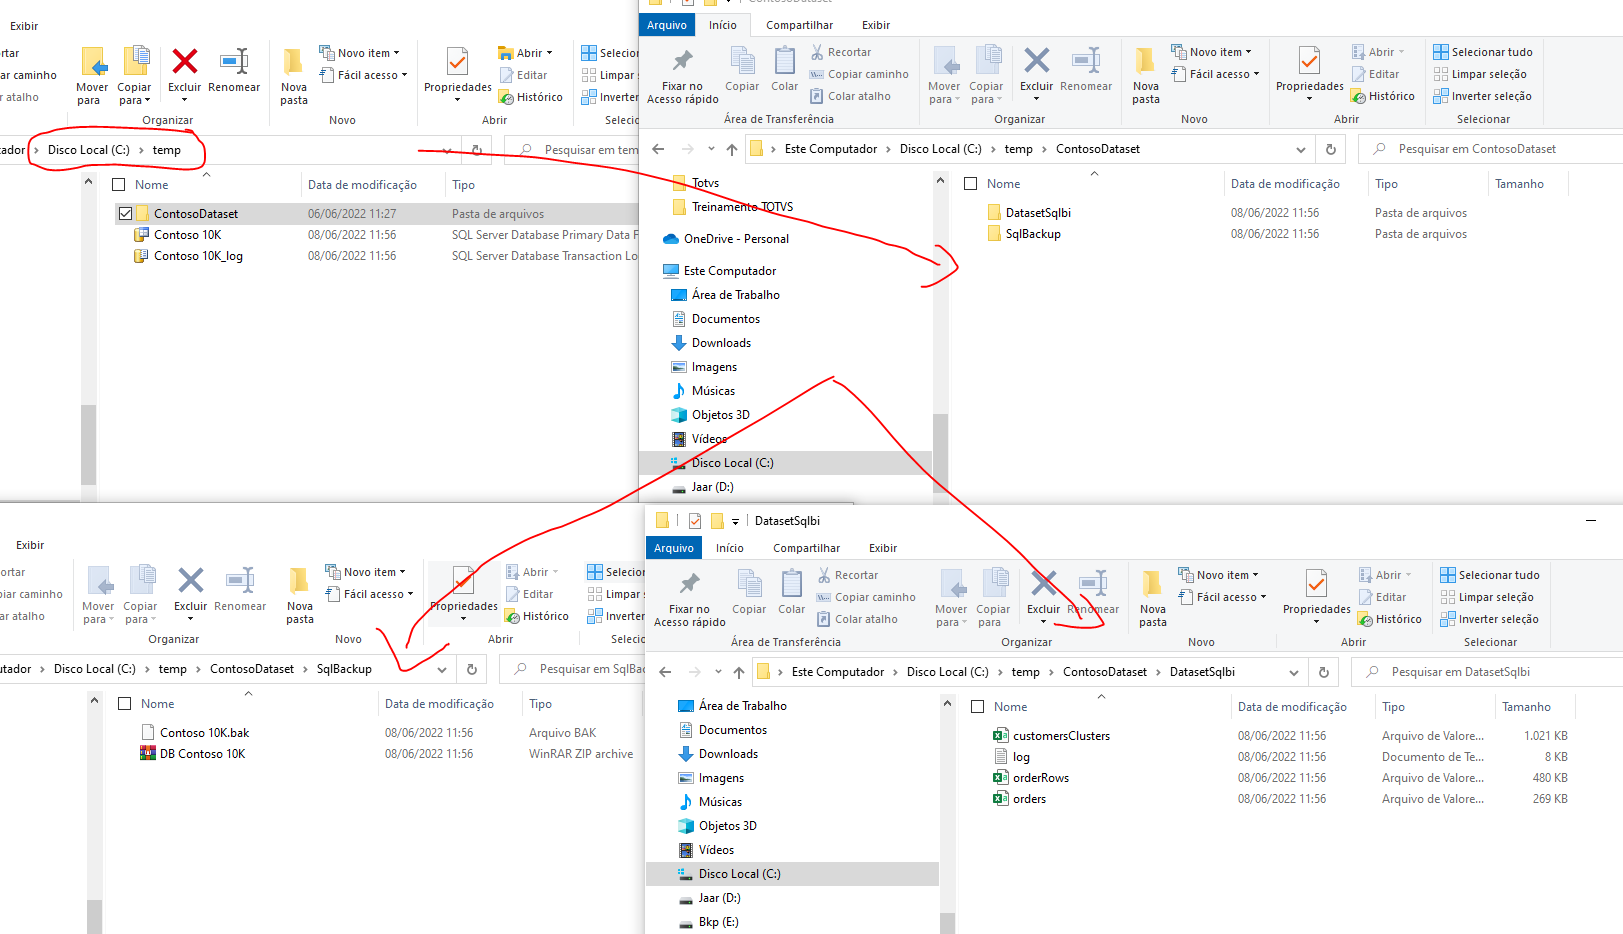The width and height of the screenshot is (1623, 934).
Task: Click the Renomear icon
Action: (1086, 73)
